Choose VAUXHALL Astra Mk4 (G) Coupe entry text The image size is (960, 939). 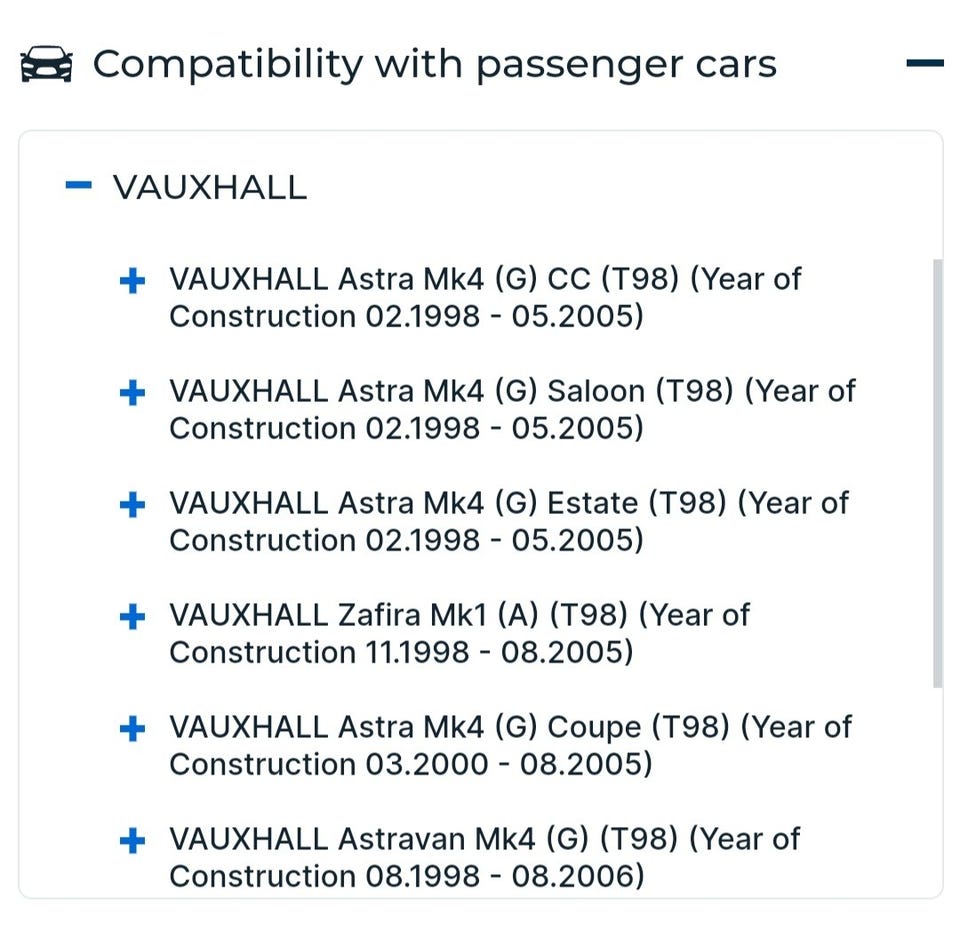tap(510, 745)
